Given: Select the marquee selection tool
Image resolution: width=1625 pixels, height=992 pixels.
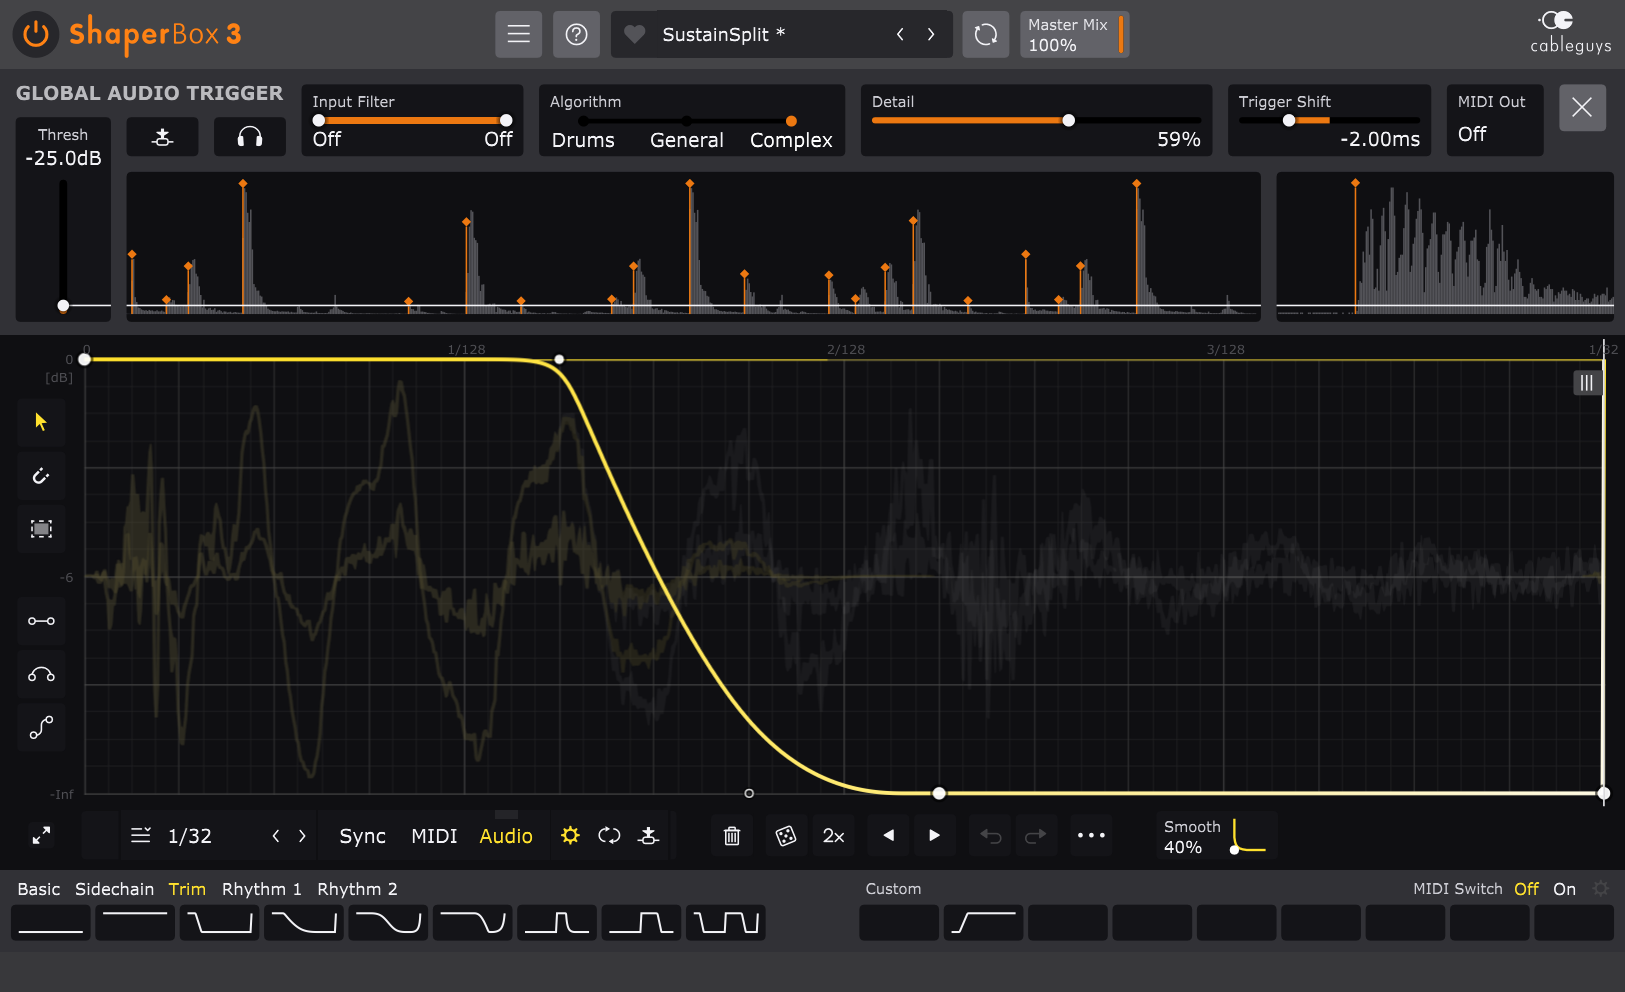Looking at the screenshot, I should point(41,529).
